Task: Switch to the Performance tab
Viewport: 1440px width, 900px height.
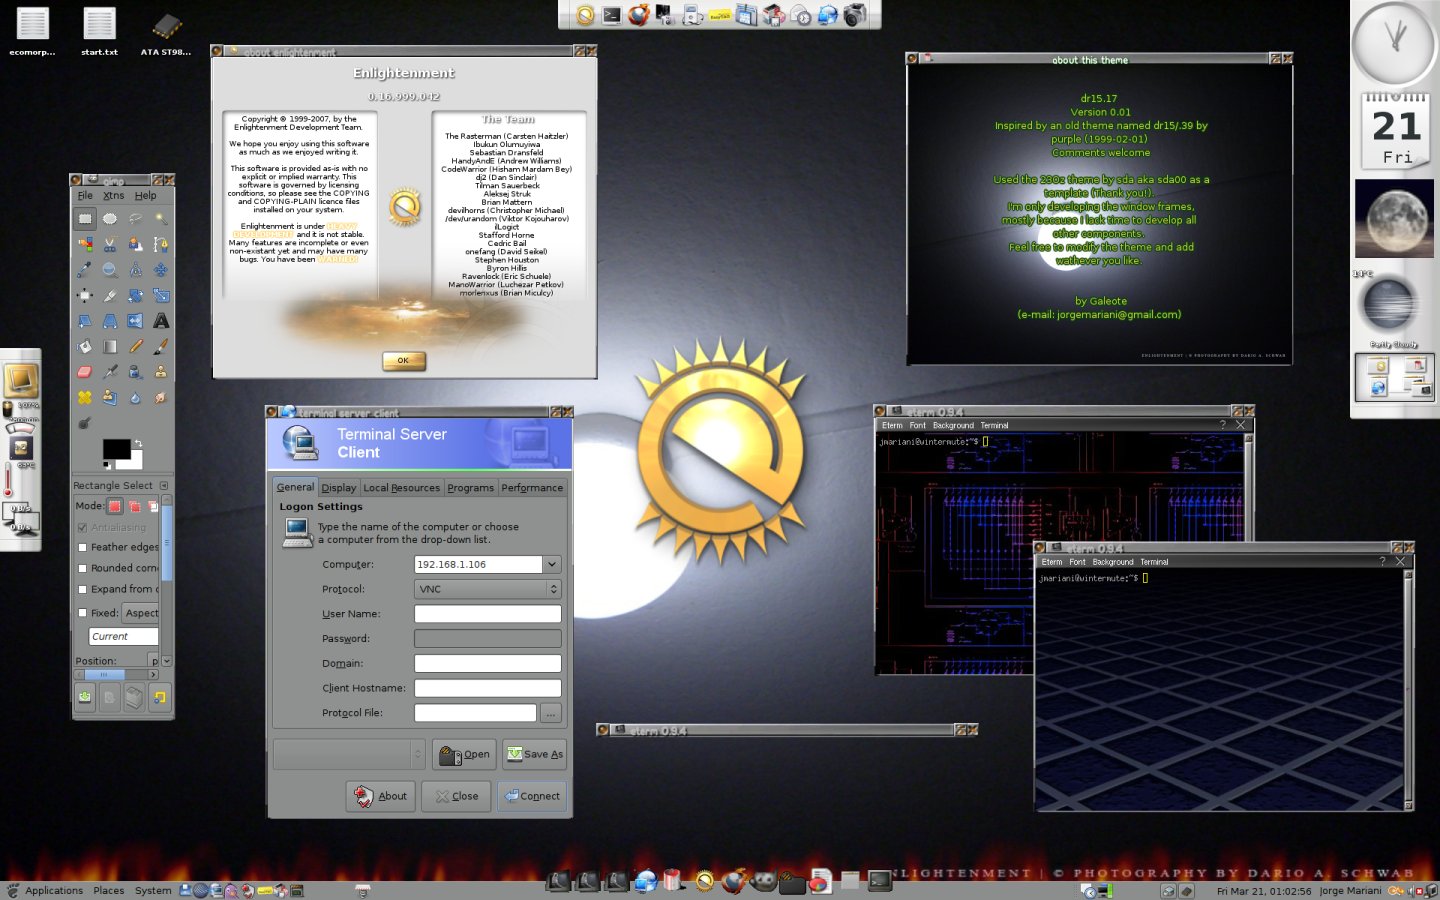Action: [x=532, y=488]
